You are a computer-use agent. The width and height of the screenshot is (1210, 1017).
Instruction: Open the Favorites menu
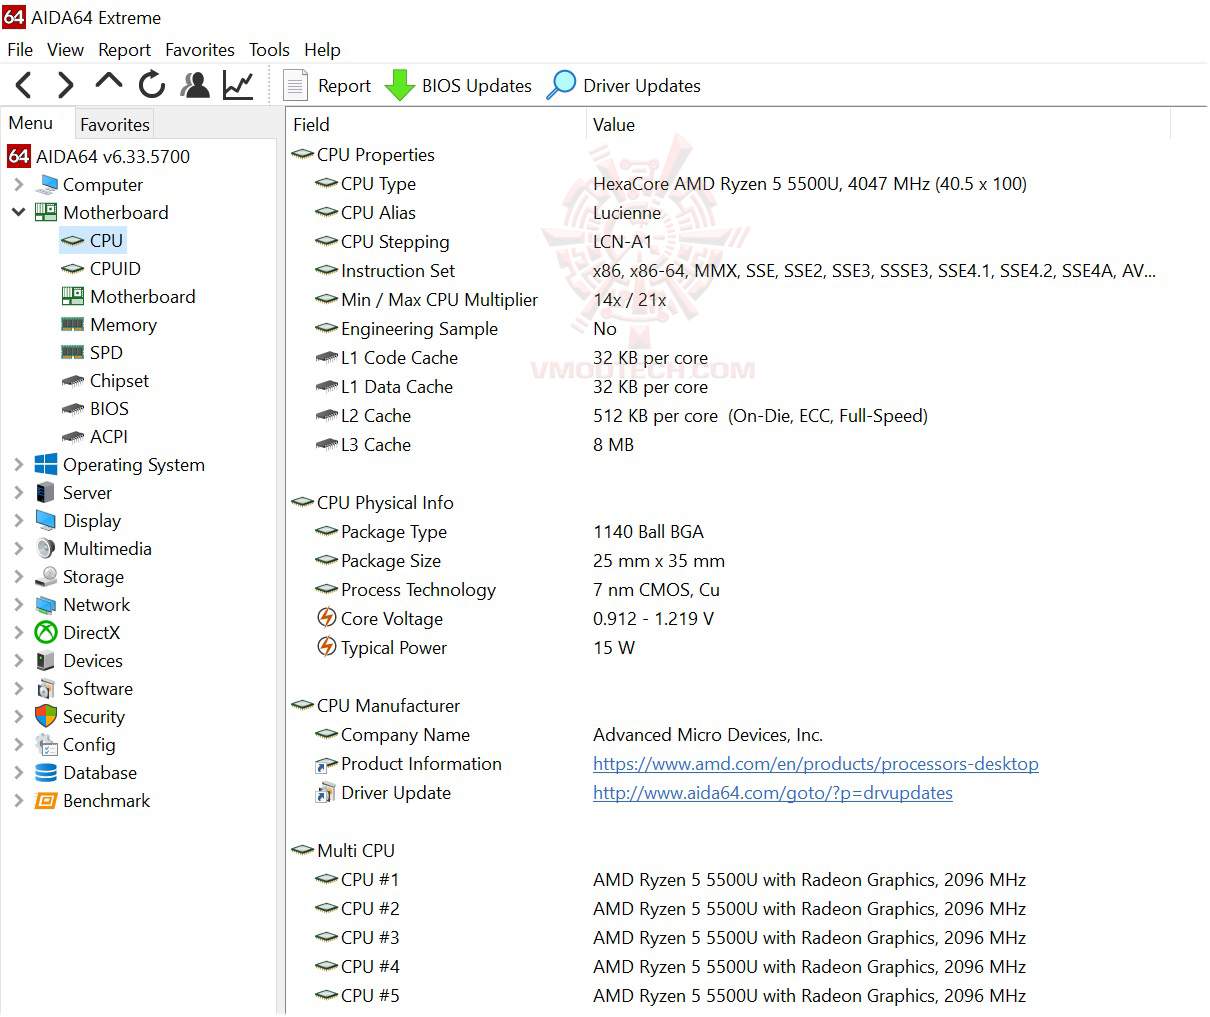[200, 49]
